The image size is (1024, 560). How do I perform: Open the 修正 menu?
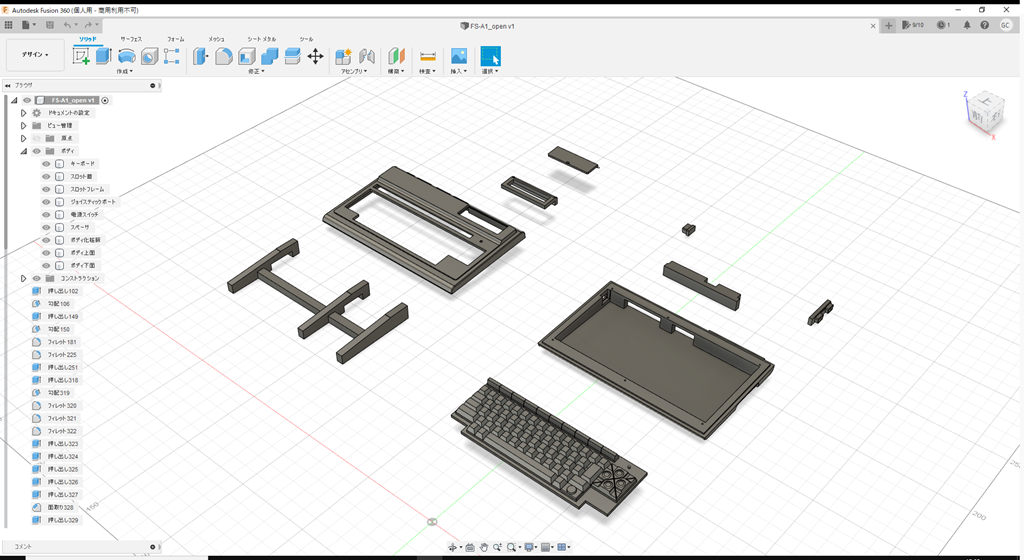256,72
